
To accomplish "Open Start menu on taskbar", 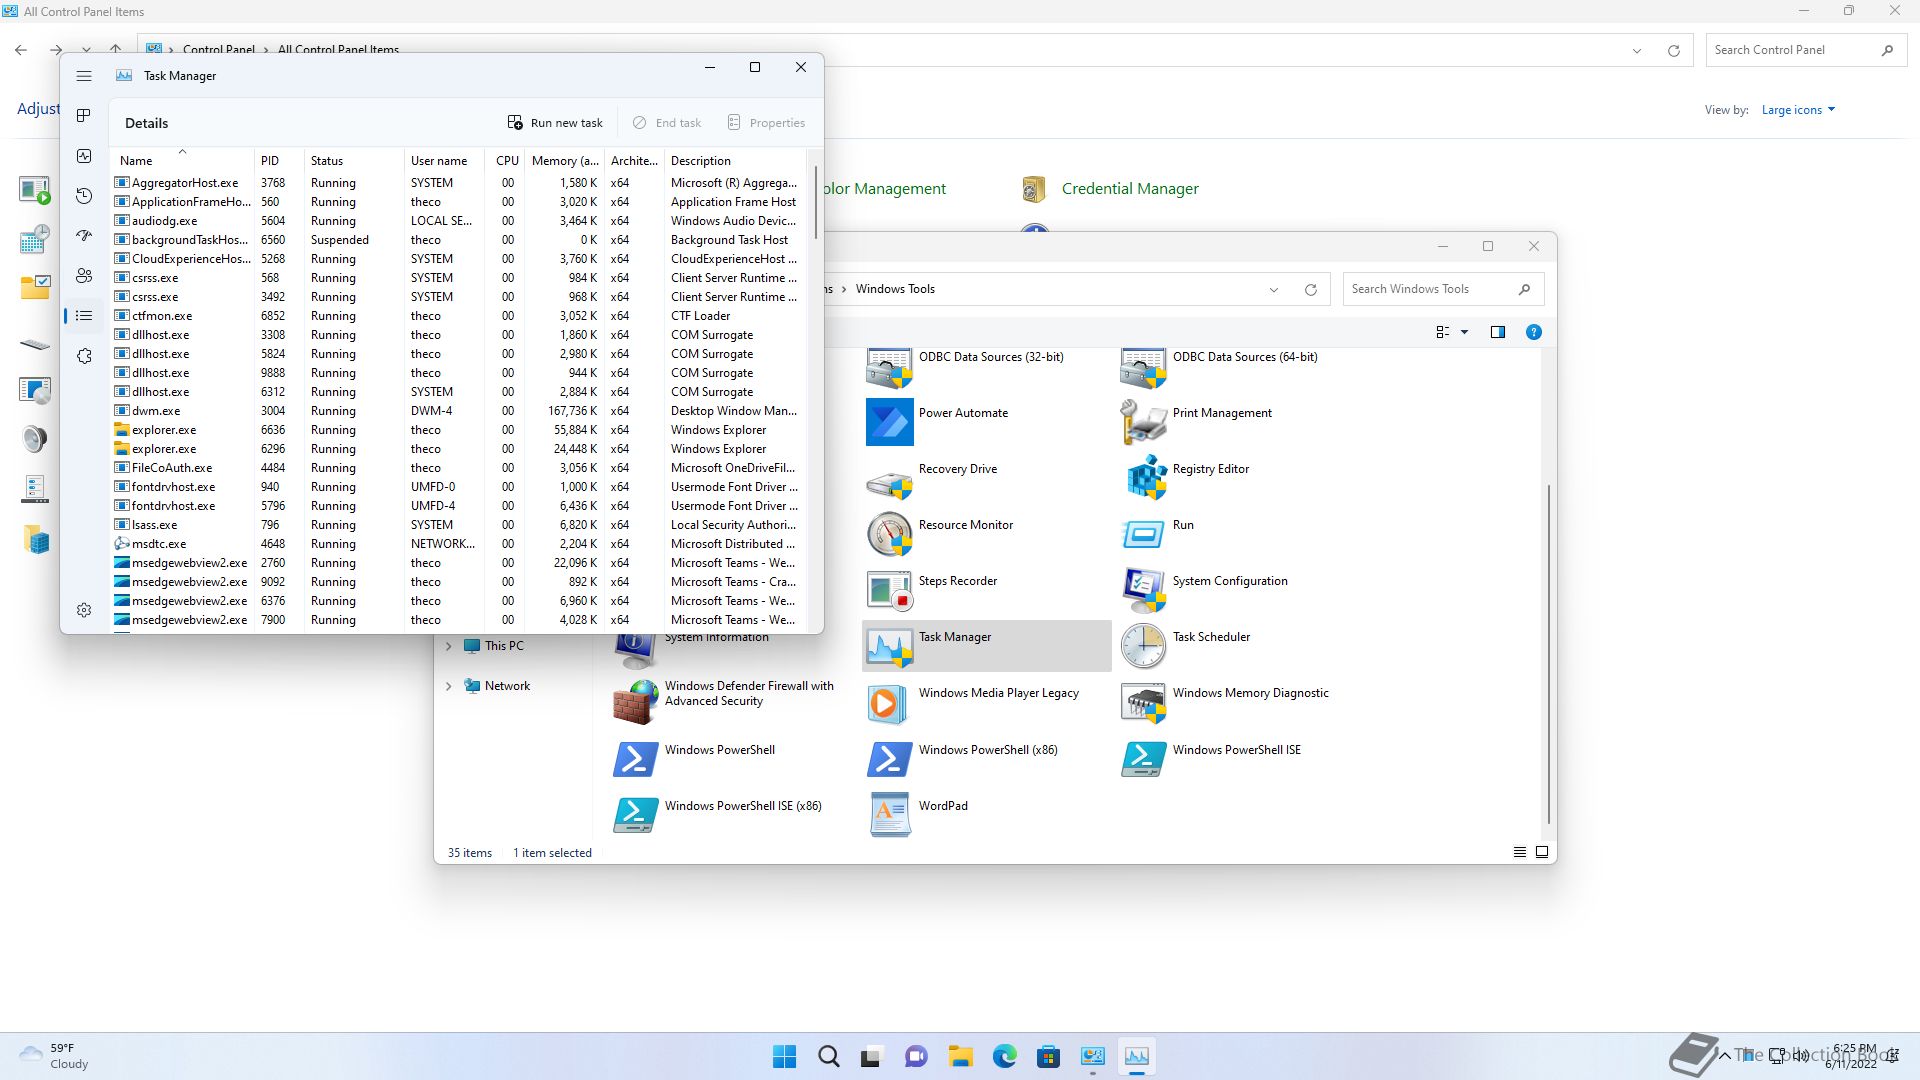I will point(785,1056).
